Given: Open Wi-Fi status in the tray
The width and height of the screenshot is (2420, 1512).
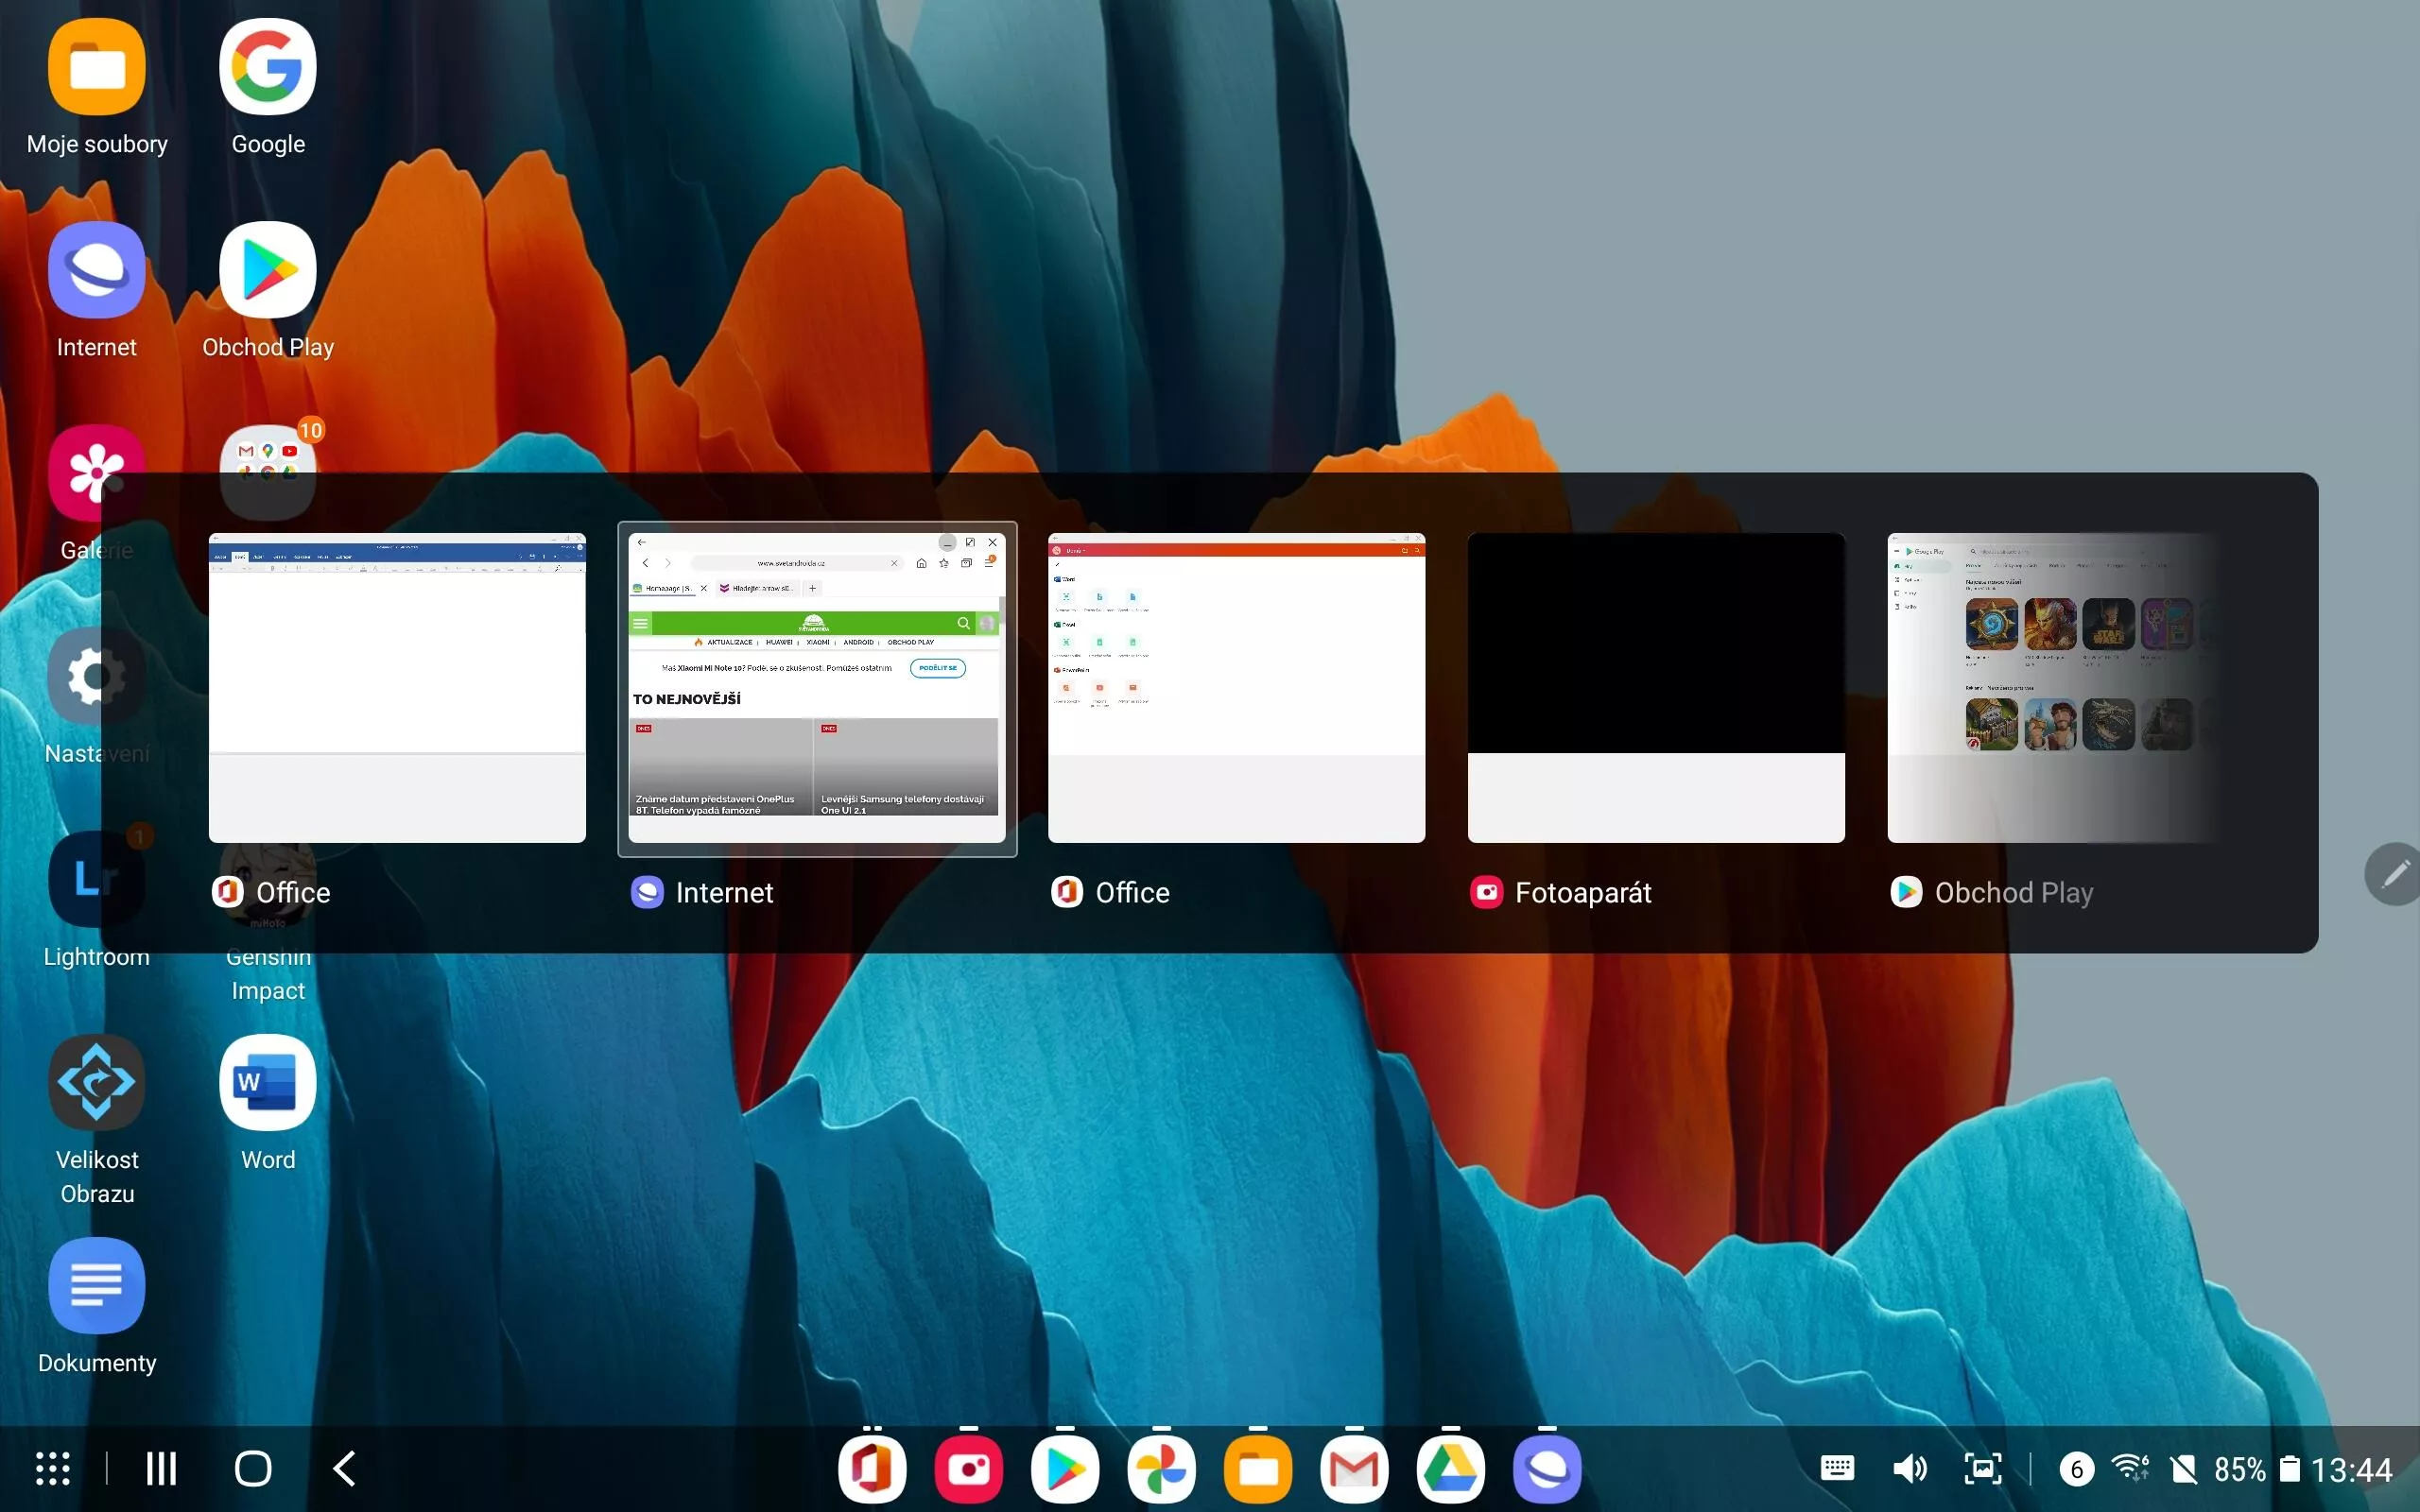Looking at the screenshot, I should [x=2130, y=1468].
